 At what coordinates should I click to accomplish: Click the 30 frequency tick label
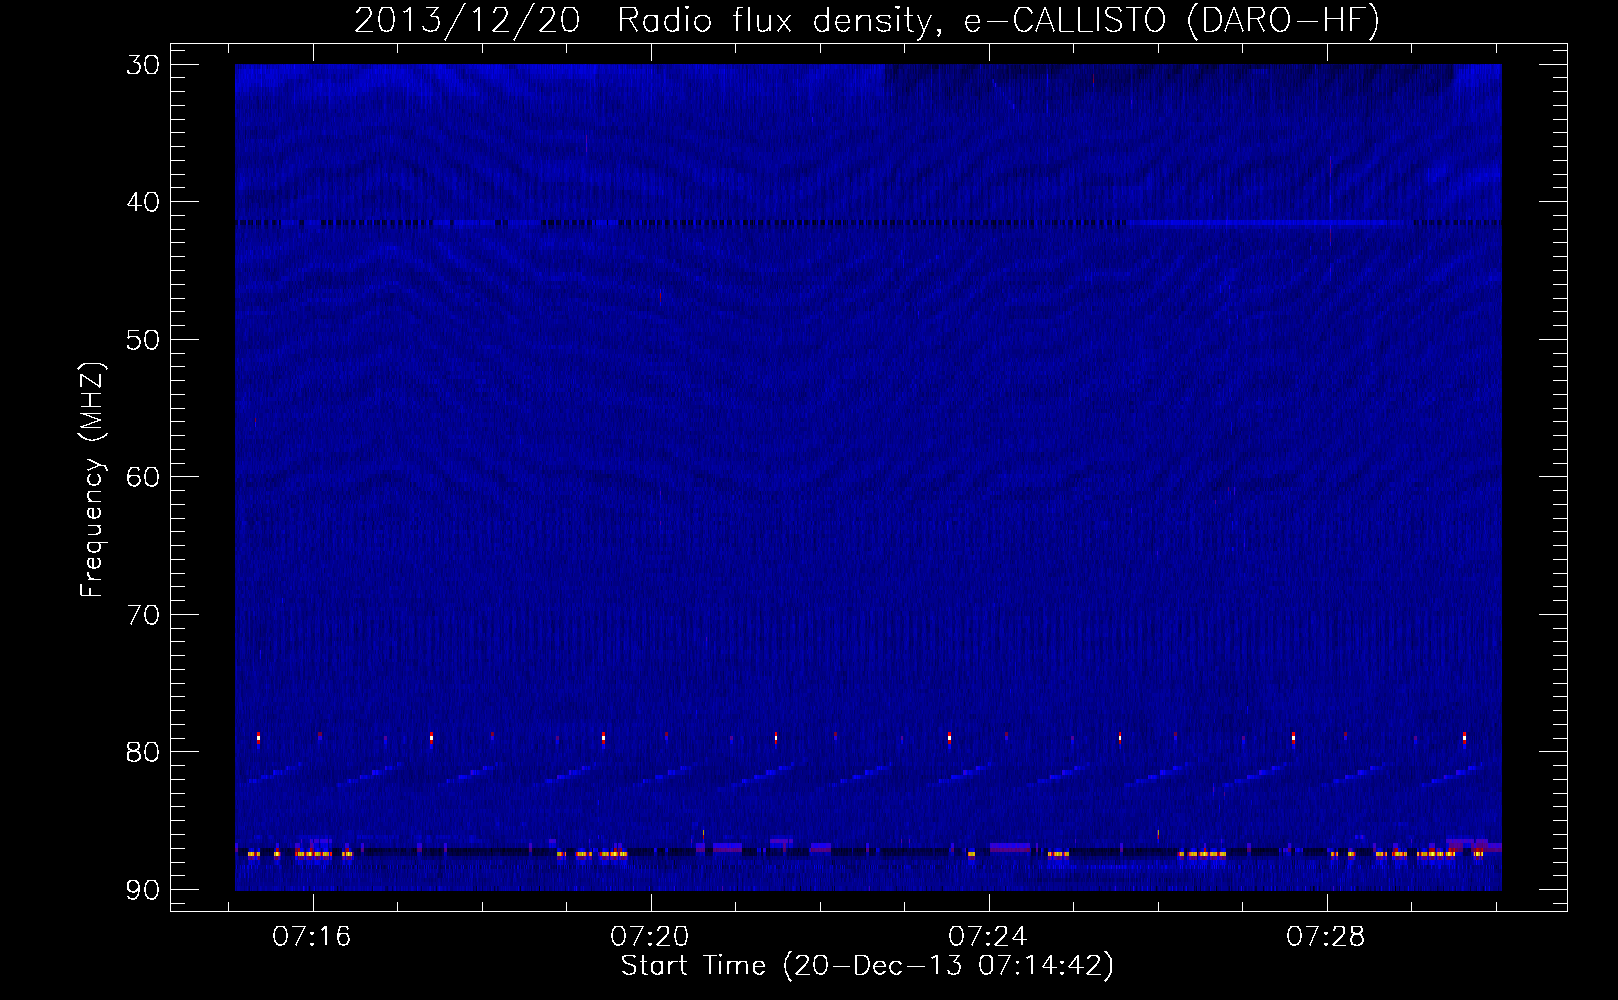pos(144,65)
